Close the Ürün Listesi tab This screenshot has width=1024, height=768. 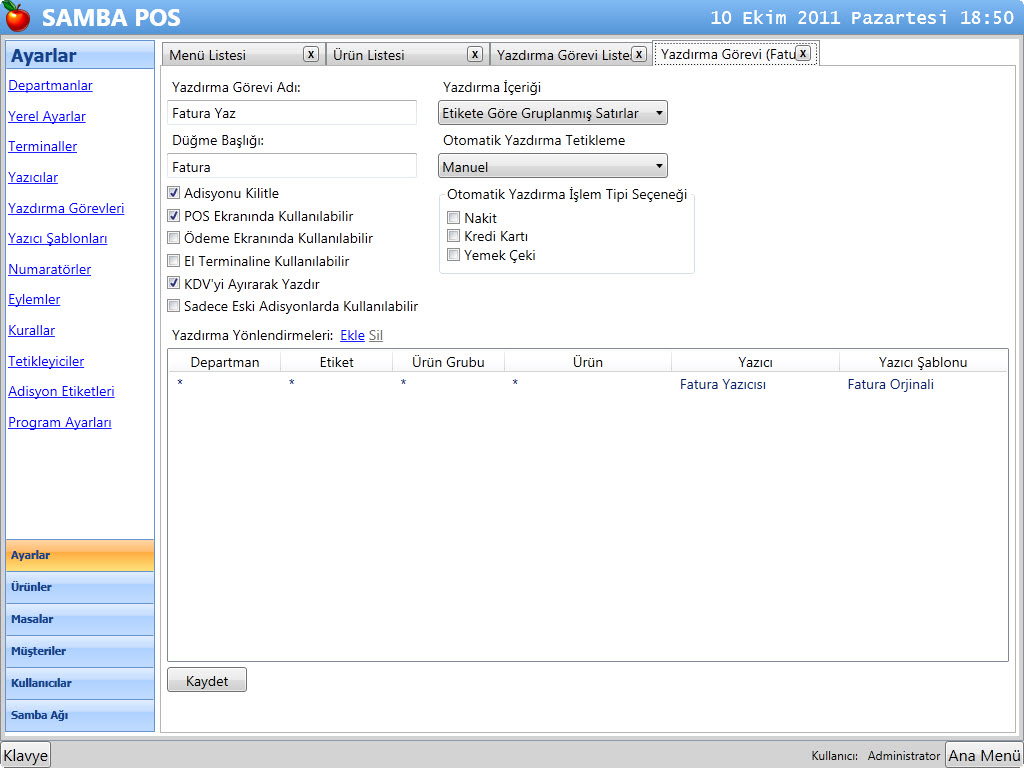point(475,54)
